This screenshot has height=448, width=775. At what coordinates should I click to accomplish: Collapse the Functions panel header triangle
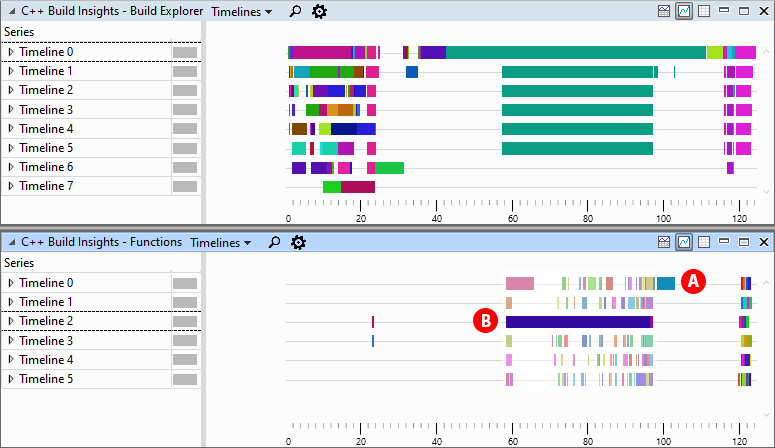tap(11, 242)
